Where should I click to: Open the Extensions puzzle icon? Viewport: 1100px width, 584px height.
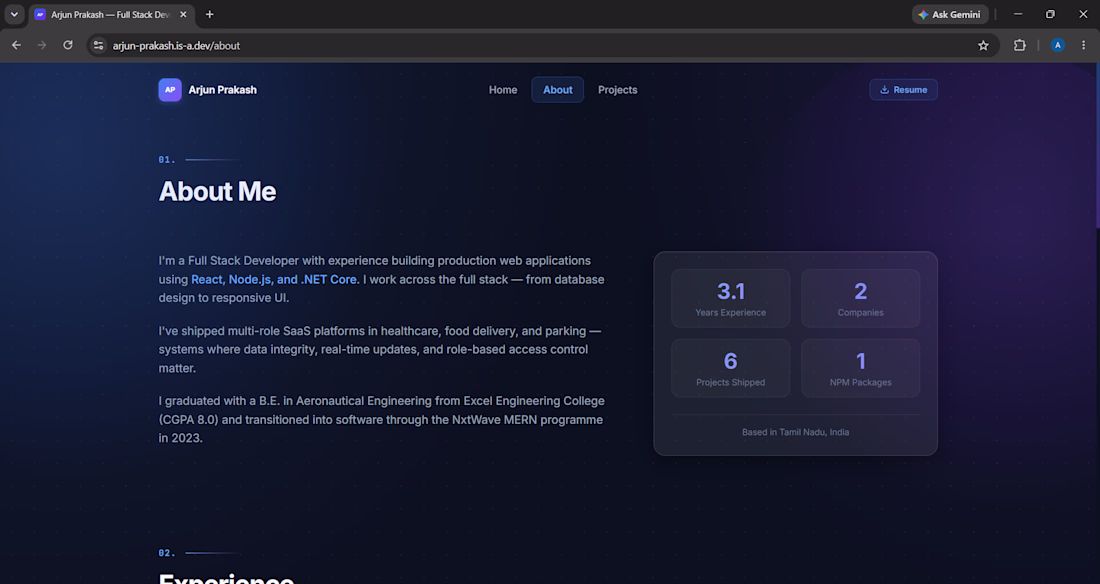[1019, 45]
